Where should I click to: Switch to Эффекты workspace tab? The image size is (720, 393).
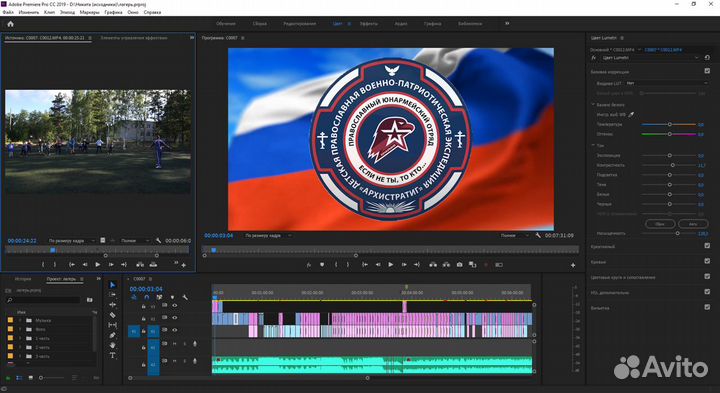tap(369, 23)
